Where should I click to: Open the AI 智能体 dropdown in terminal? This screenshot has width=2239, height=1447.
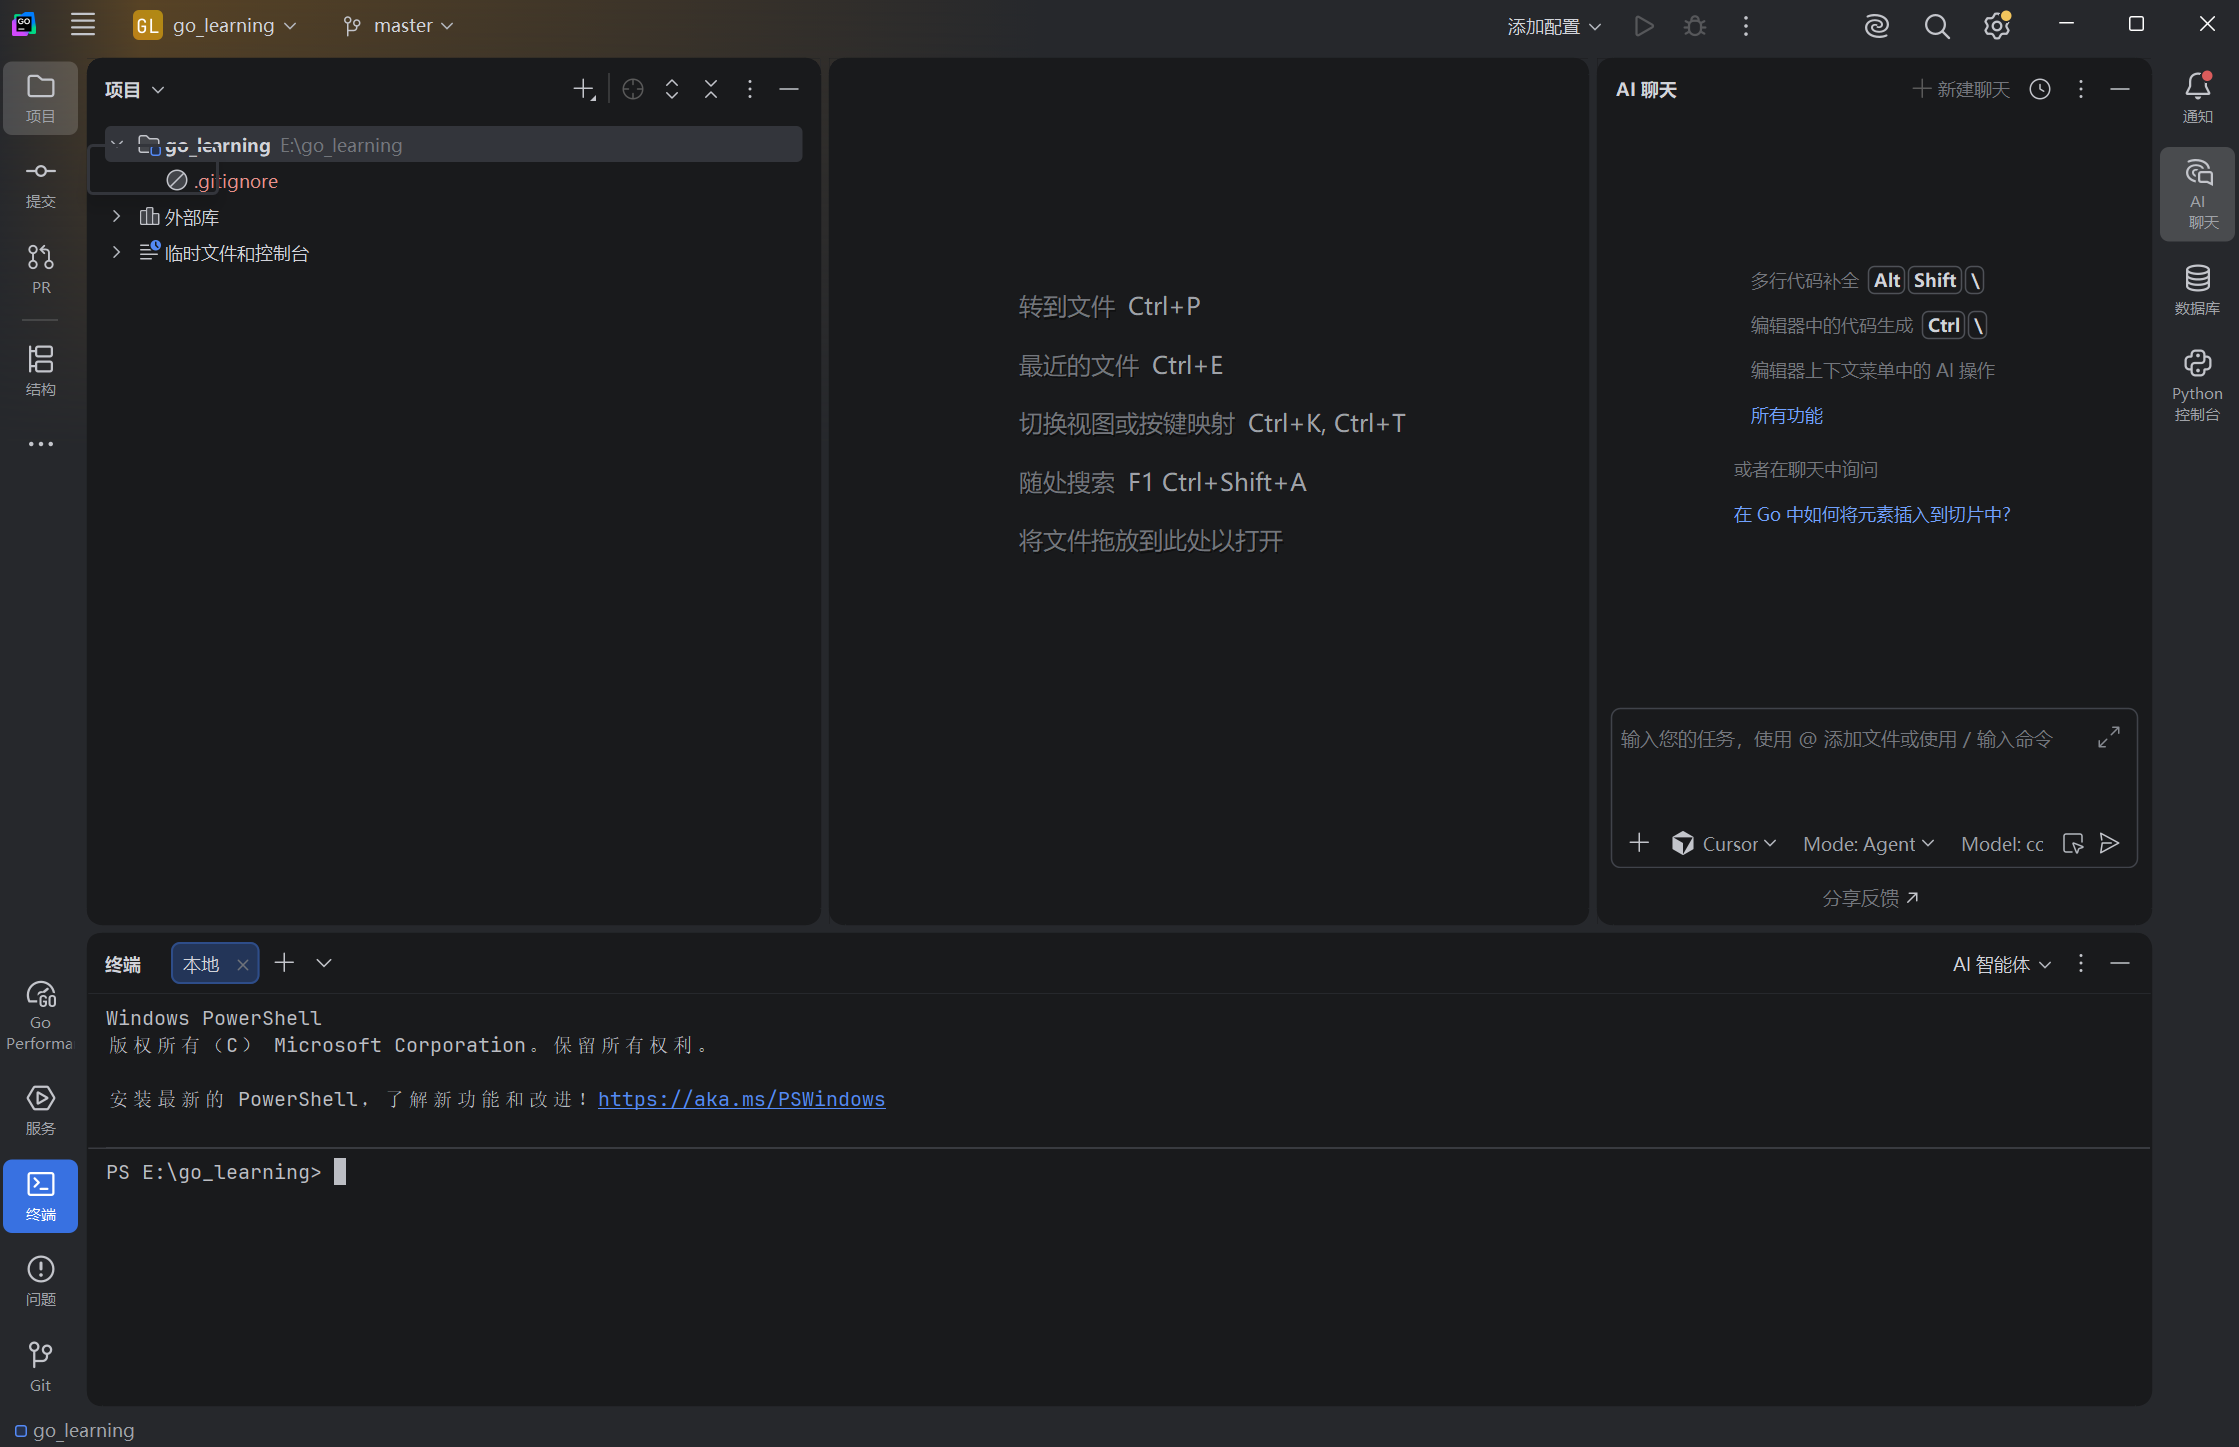2002,964
